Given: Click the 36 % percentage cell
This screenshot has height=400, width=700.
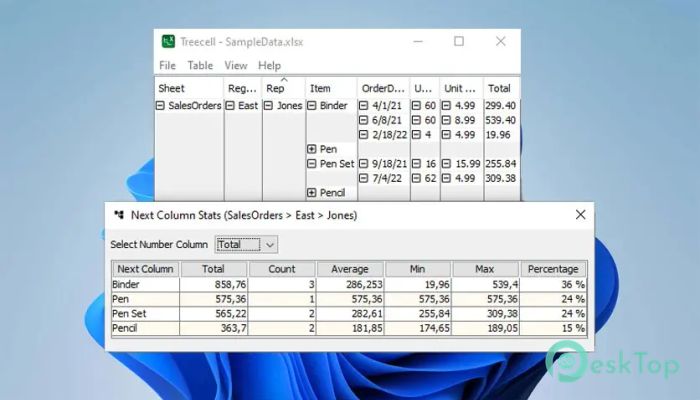Looking at the screenshot, I should pos(553,284).
